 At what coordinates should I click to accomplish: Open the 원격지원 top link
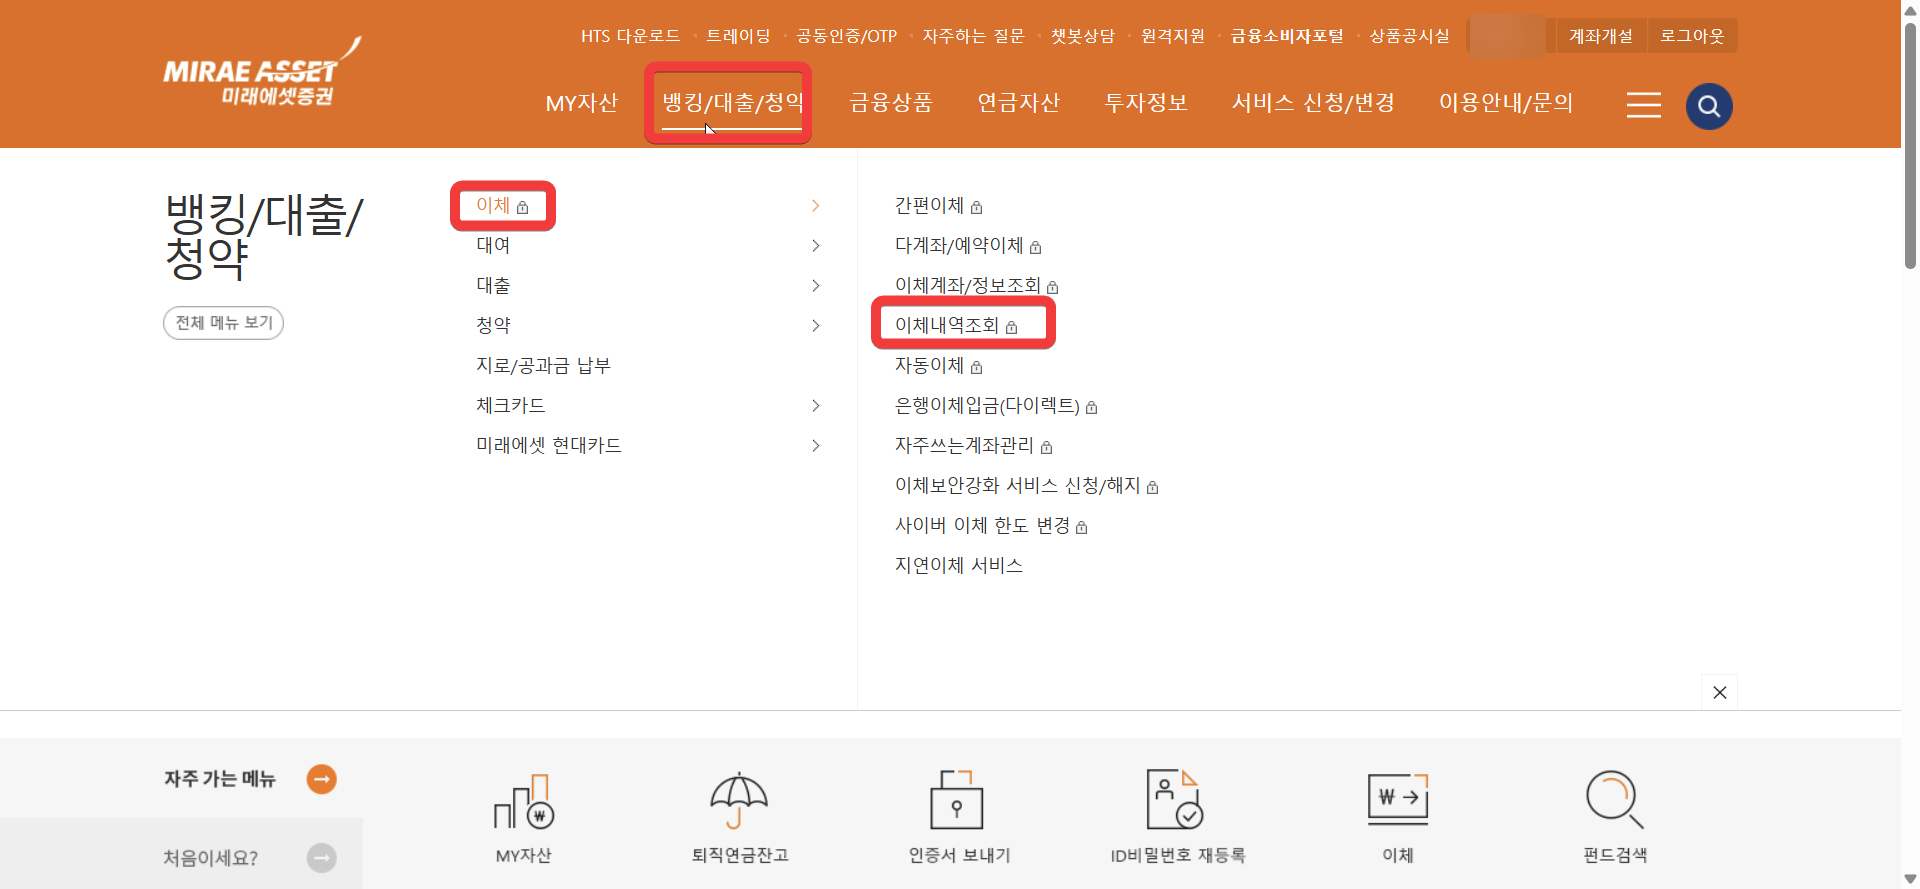[x=1172, y=36]
